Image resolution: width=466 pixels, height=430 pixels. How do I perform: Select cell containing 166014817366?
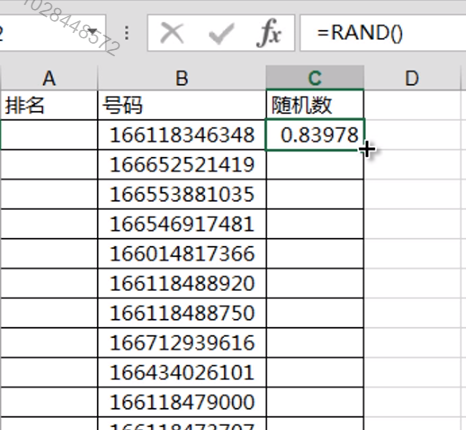(x=182, y=254)
